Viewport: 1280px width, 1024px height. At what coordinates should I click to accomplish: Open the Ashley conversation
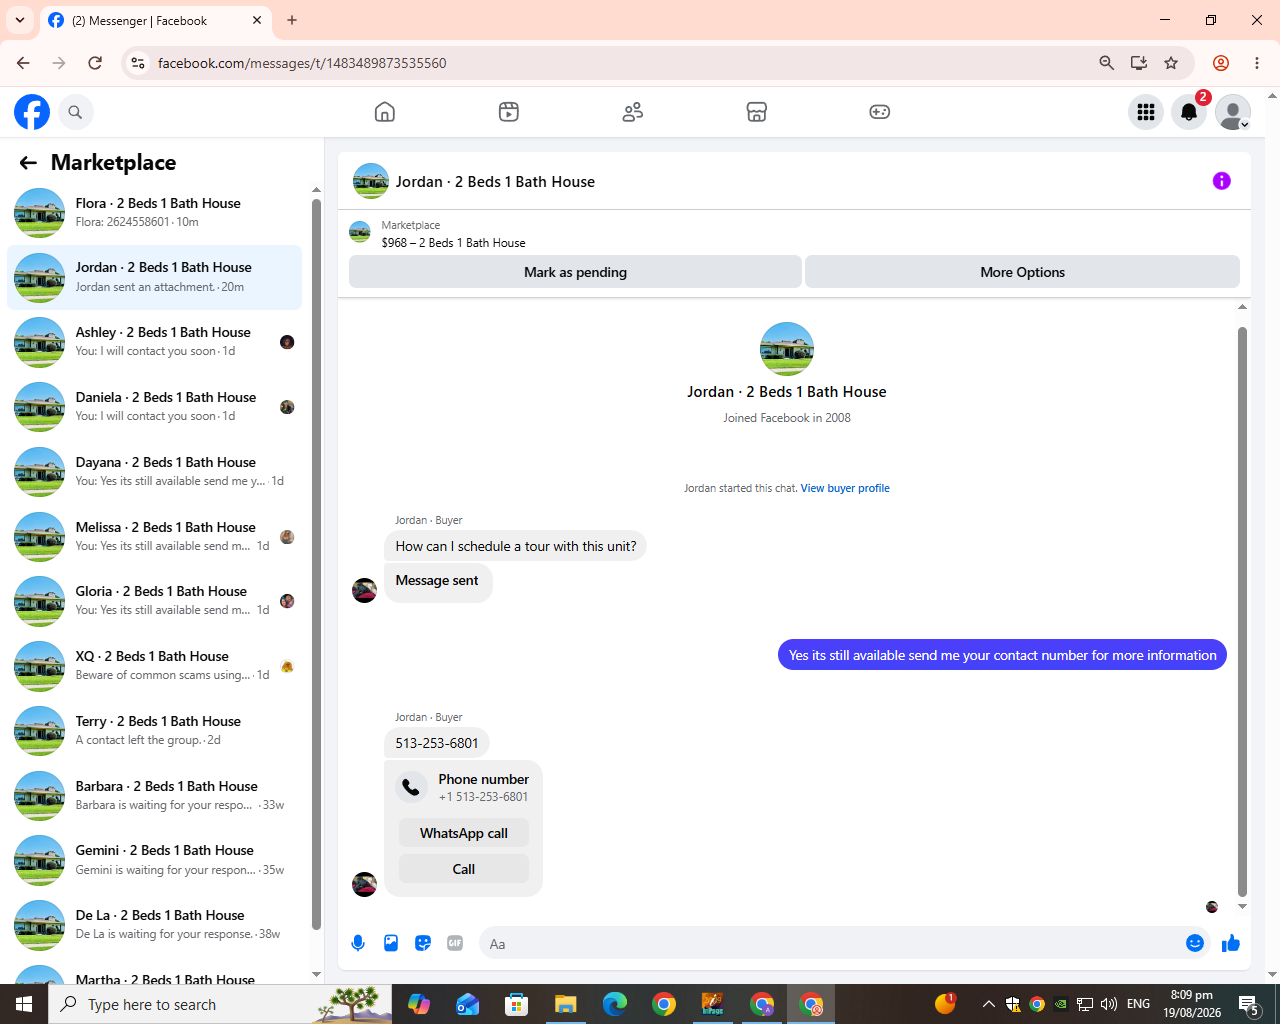155,342
